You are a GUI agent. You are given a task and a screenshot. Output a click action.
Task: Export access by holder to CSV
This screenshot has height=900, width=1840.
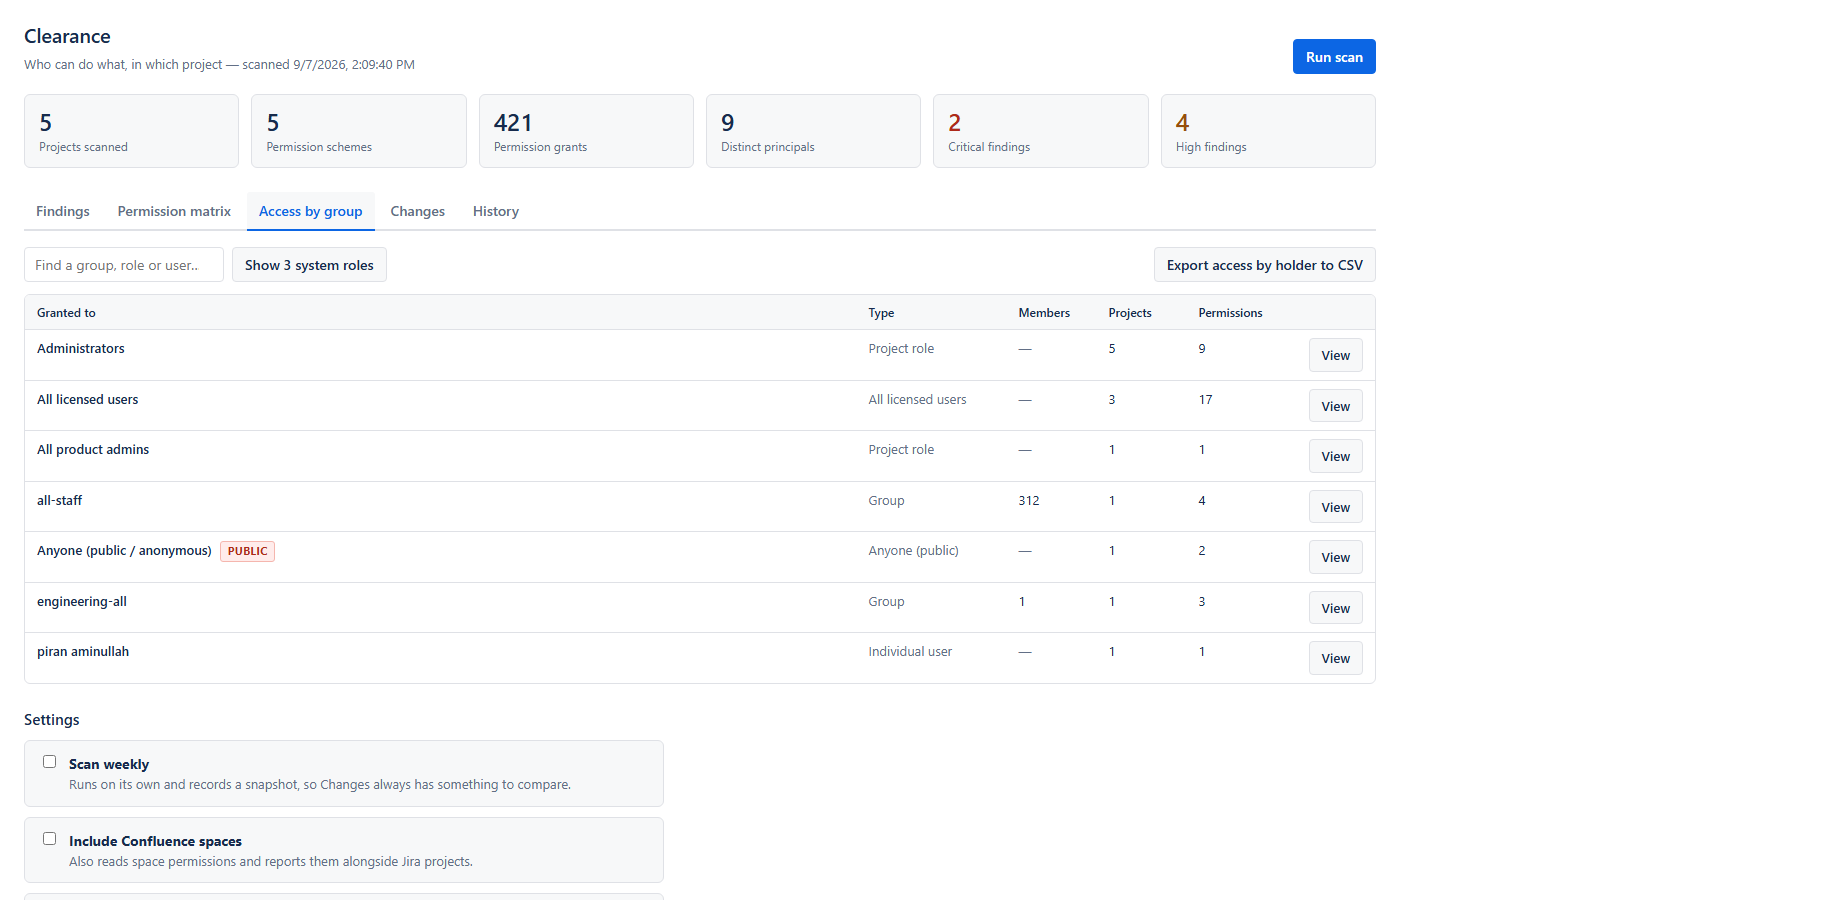(x=1265, y=265)
